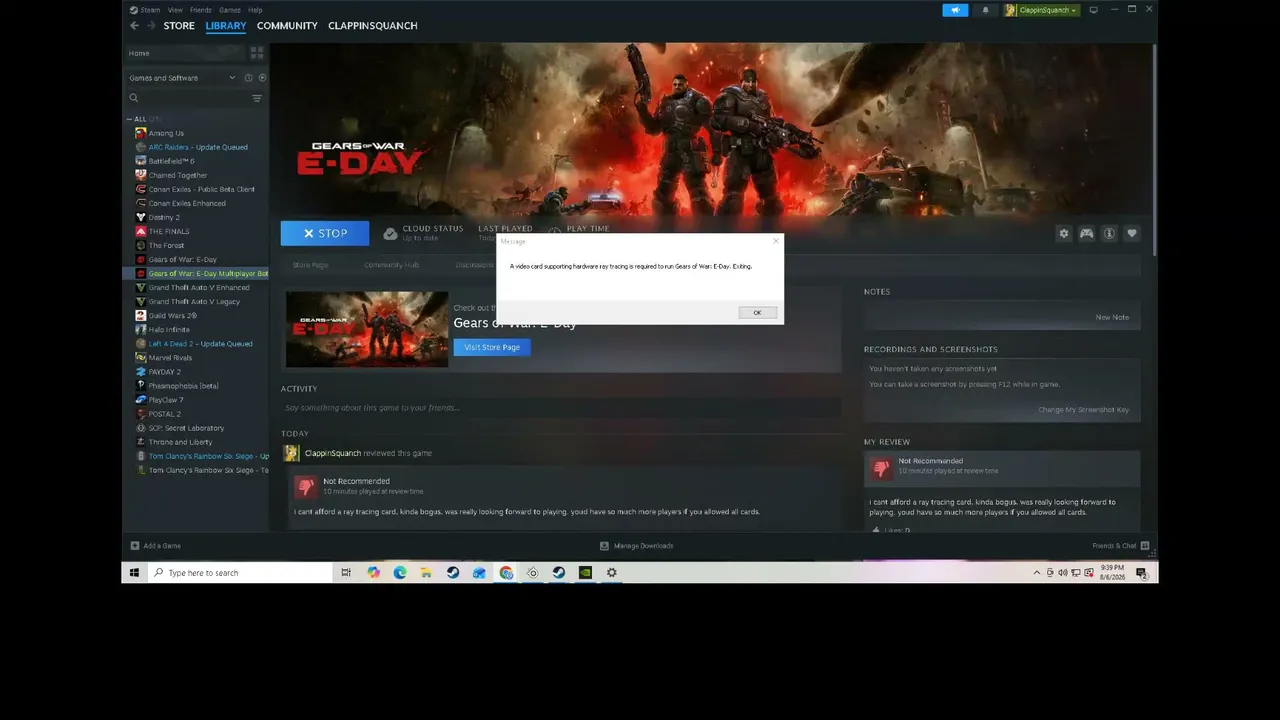1280x720 pixels.
Task: Open Manage Downloads
Action: pos(637,546)
